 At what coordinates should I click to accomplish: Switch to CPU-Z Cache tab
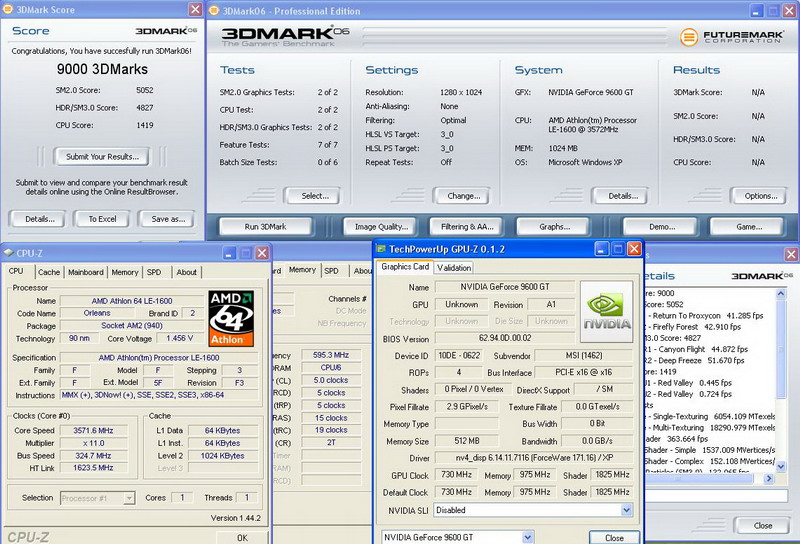(x=49, y=273)
